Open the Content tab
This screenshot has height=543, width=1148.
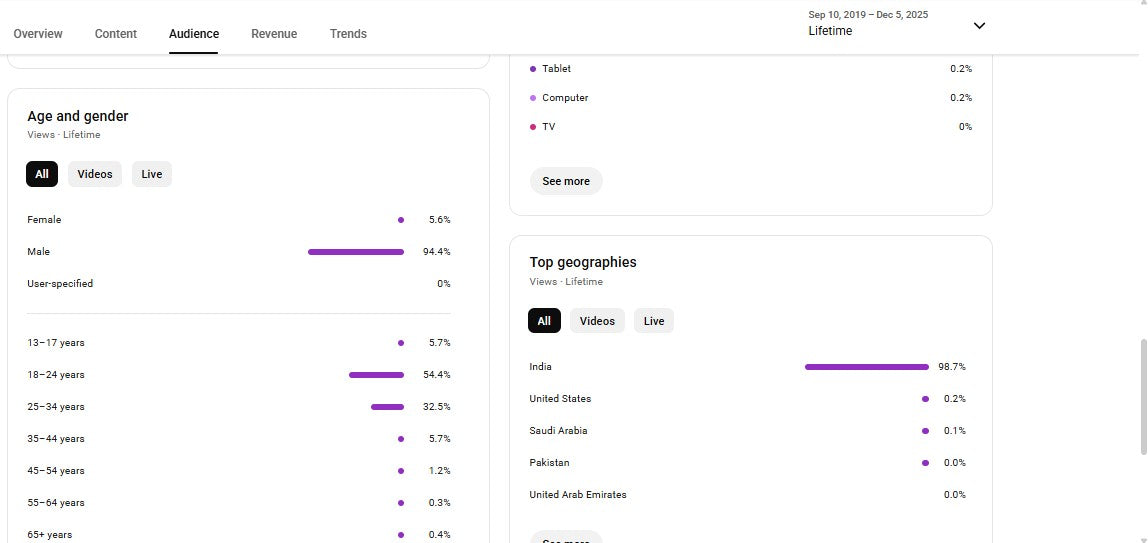point(116,34)
